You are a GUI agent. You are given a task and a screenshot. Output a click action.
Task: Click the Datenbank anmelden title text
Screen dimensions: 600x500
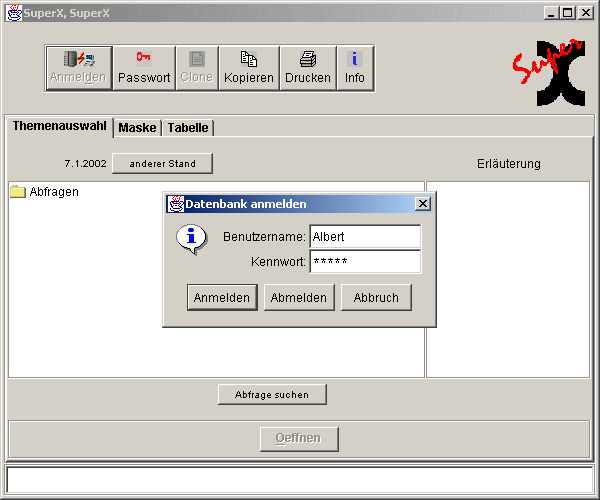[x=246, y=204]
